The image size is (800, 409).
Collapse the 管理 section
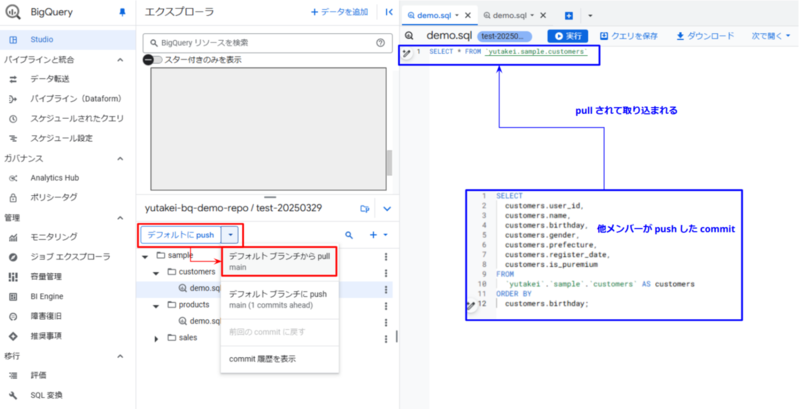(120, 218)
